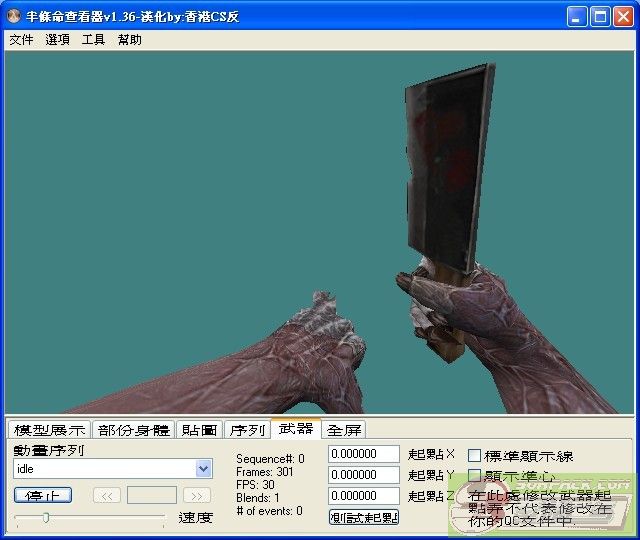The width and height of the screenshot is (640, 540).
Task: Switch to the 貼圖 tab
Action: 199,430
